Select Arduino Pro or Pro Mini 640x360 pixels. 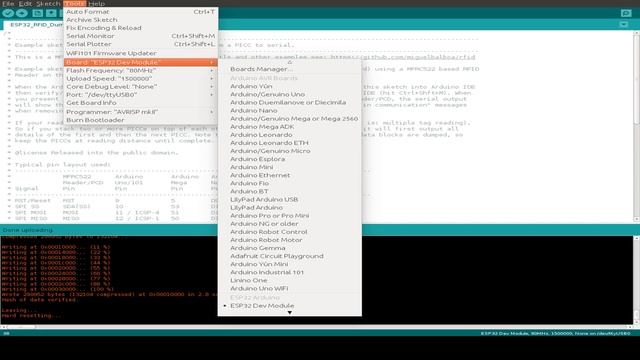tap(289, 216)
